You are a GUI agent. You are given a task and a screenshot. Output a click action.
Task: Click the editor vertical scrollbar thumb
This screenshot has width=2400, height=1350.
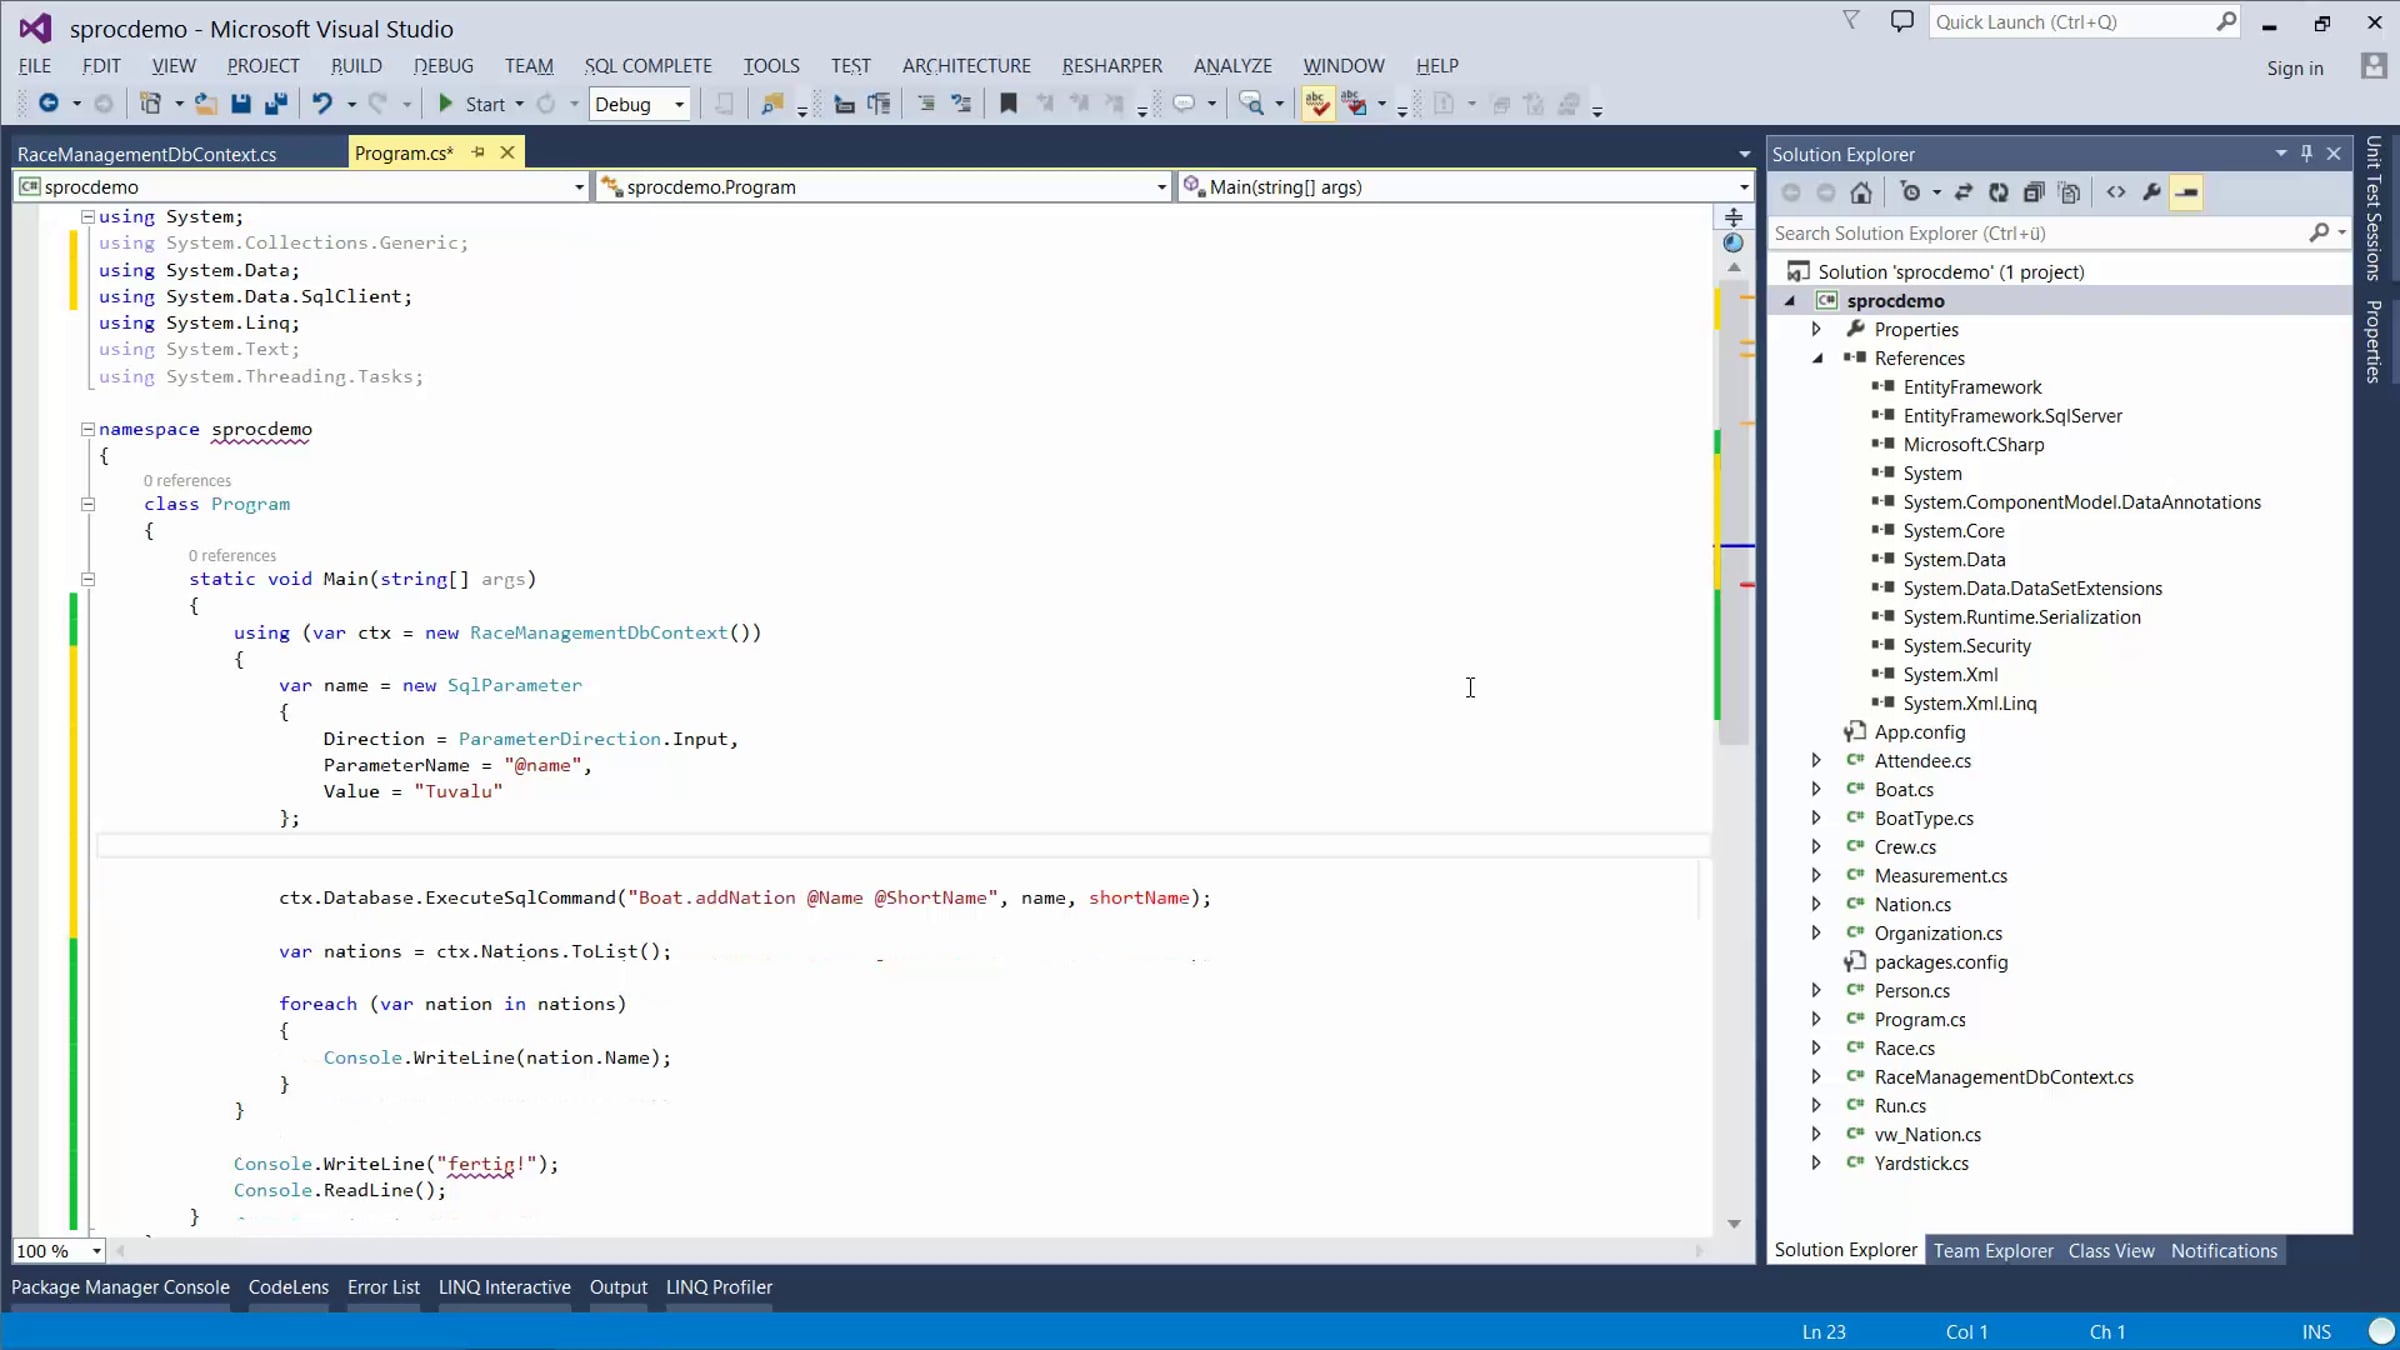pos(1734,510)
